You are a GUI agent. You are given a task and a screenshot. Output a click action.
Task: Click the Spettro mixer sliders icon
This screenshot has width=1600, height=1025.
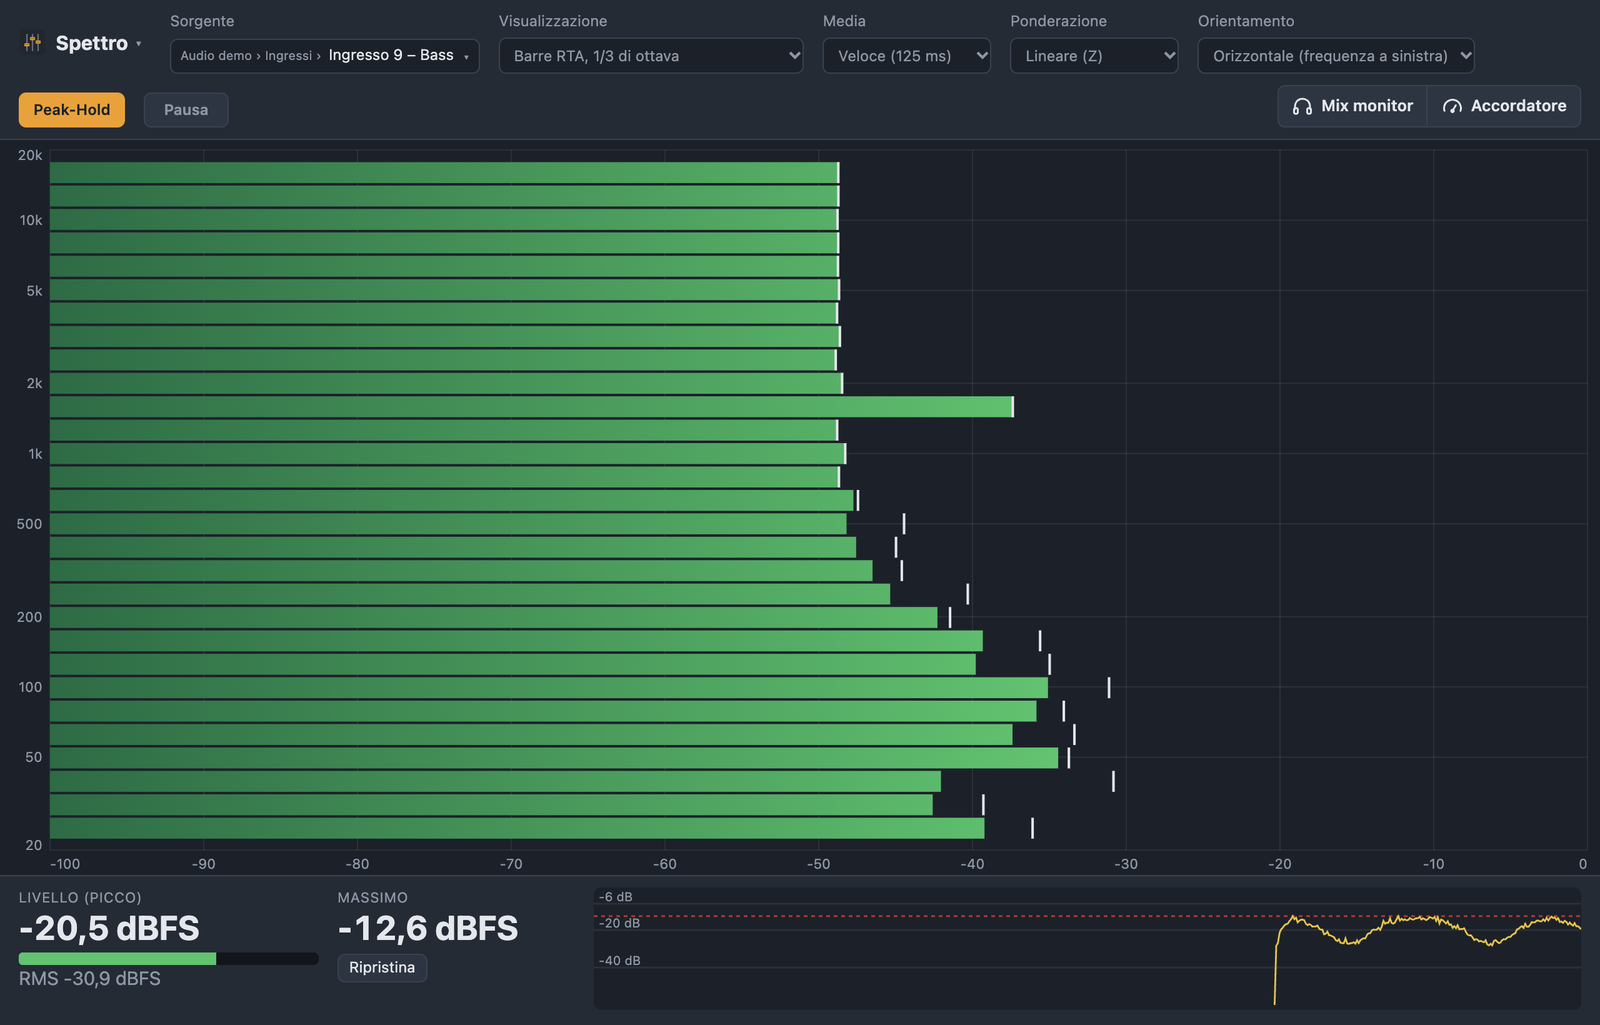[33, 43]
